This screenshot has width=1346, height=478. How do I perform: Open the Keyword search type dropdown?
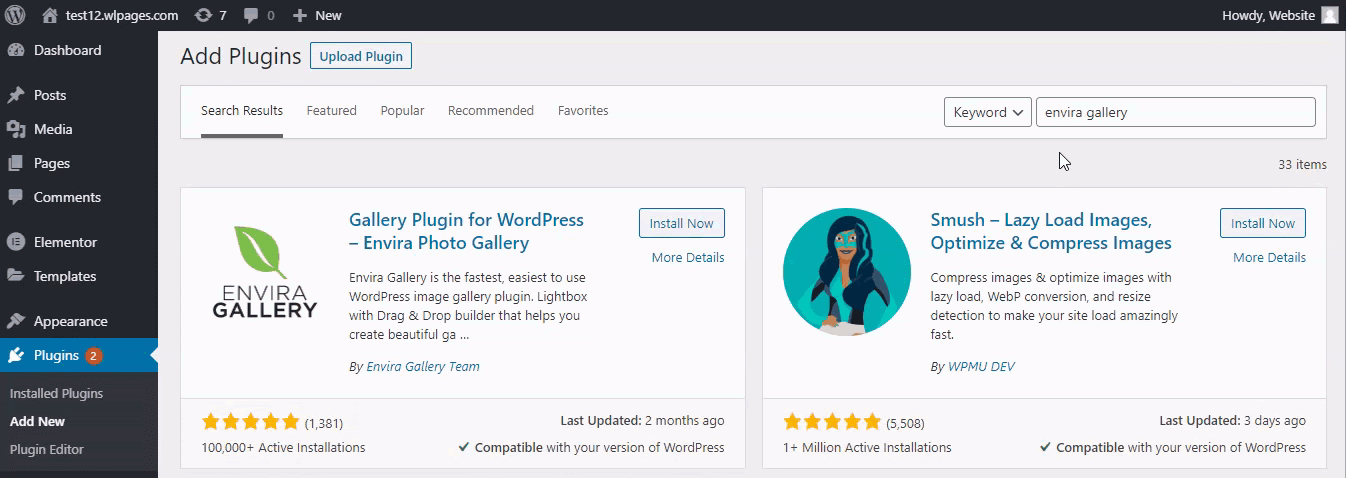point(988,112)
